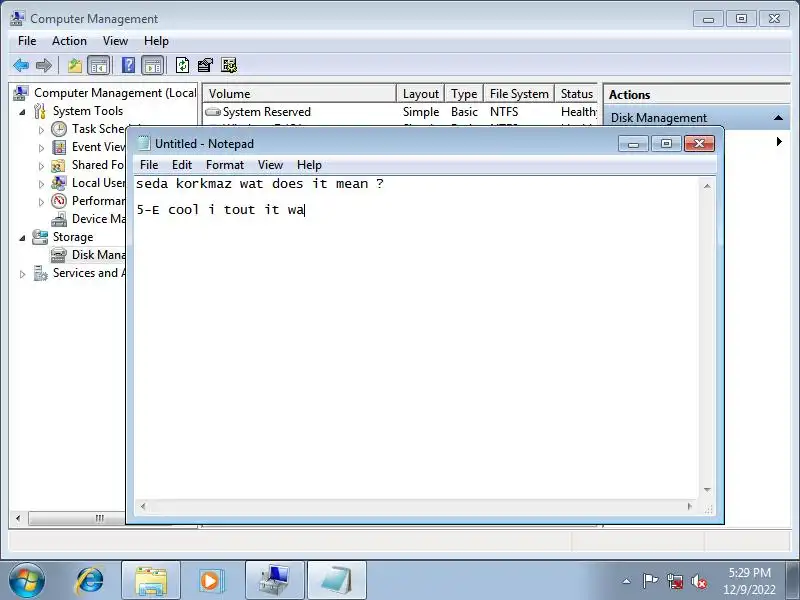800x600 pixels.
Task: Open Windows Explorer folder from taskbar
Action: click(x=151, y=581)
